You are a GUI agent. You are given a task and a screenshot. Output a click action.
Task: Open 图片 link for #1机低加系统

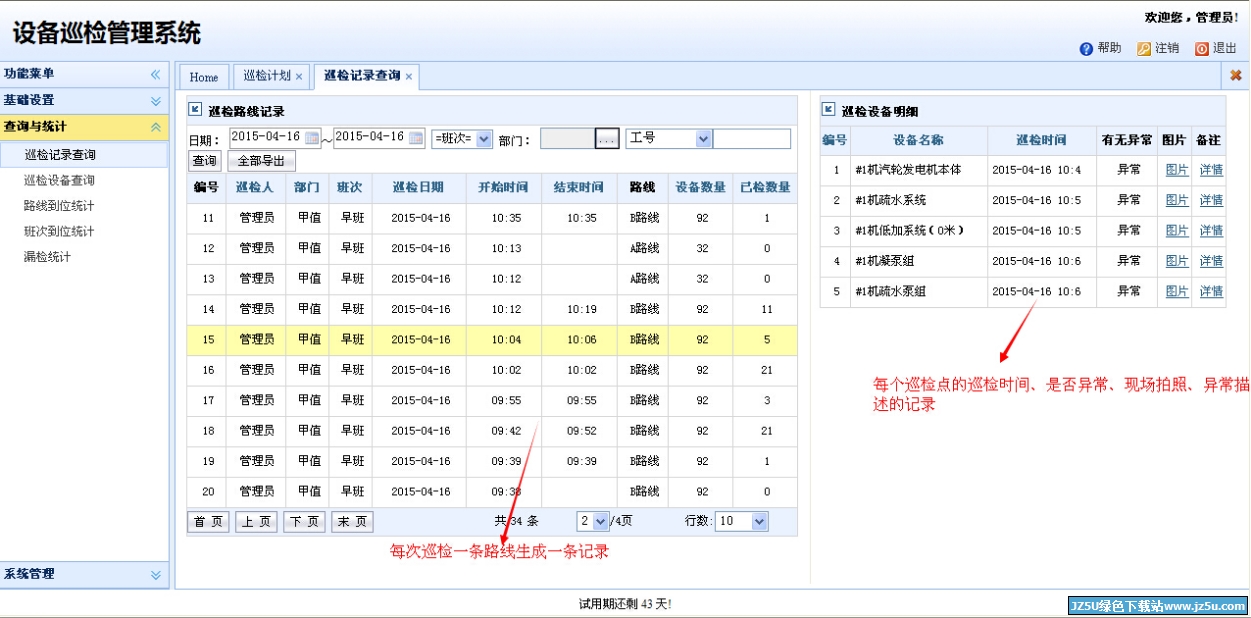coord(1177,231)
